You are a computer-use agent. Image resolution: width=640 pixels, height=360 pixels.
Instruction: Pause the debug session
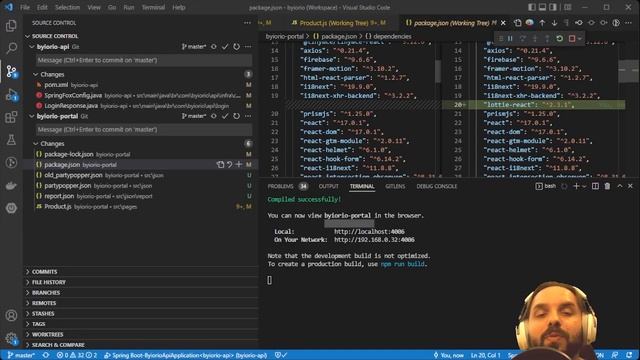[x=510, y=38]
